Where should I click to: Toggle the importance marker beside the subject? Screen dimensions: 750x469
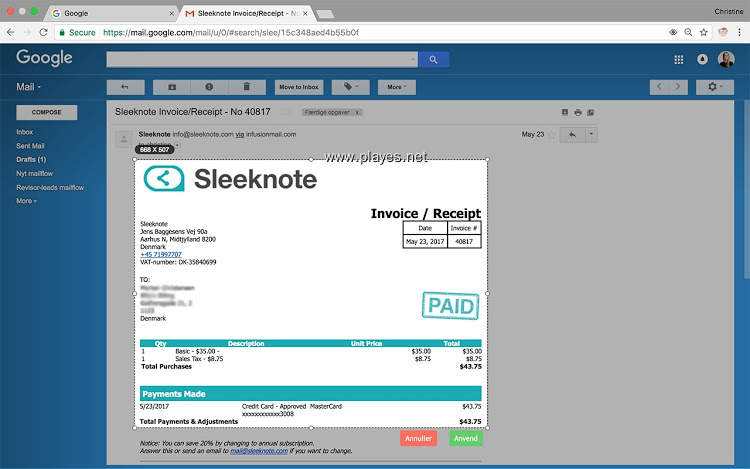tap(285, 112)
